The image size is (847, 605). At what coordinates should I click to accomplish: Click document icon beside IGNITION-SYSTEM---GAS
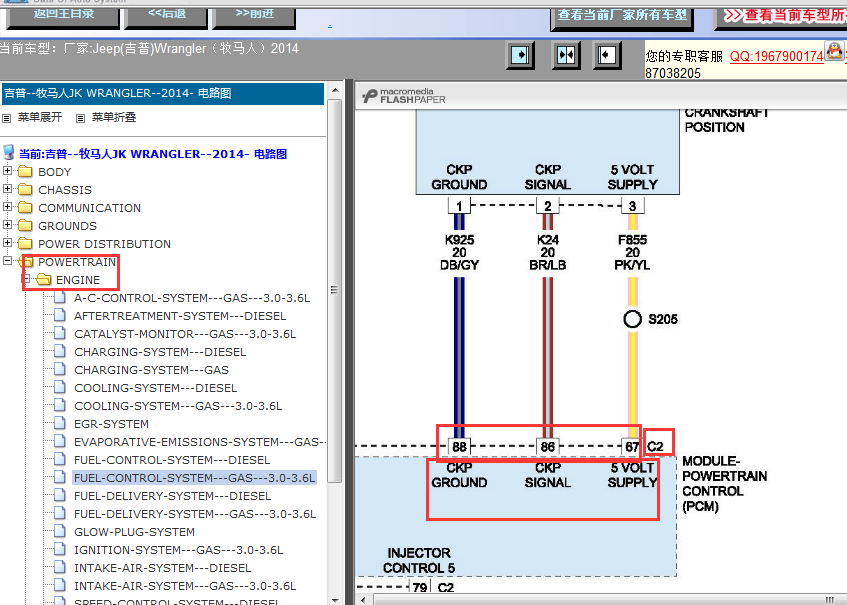(x=60, y=549)
